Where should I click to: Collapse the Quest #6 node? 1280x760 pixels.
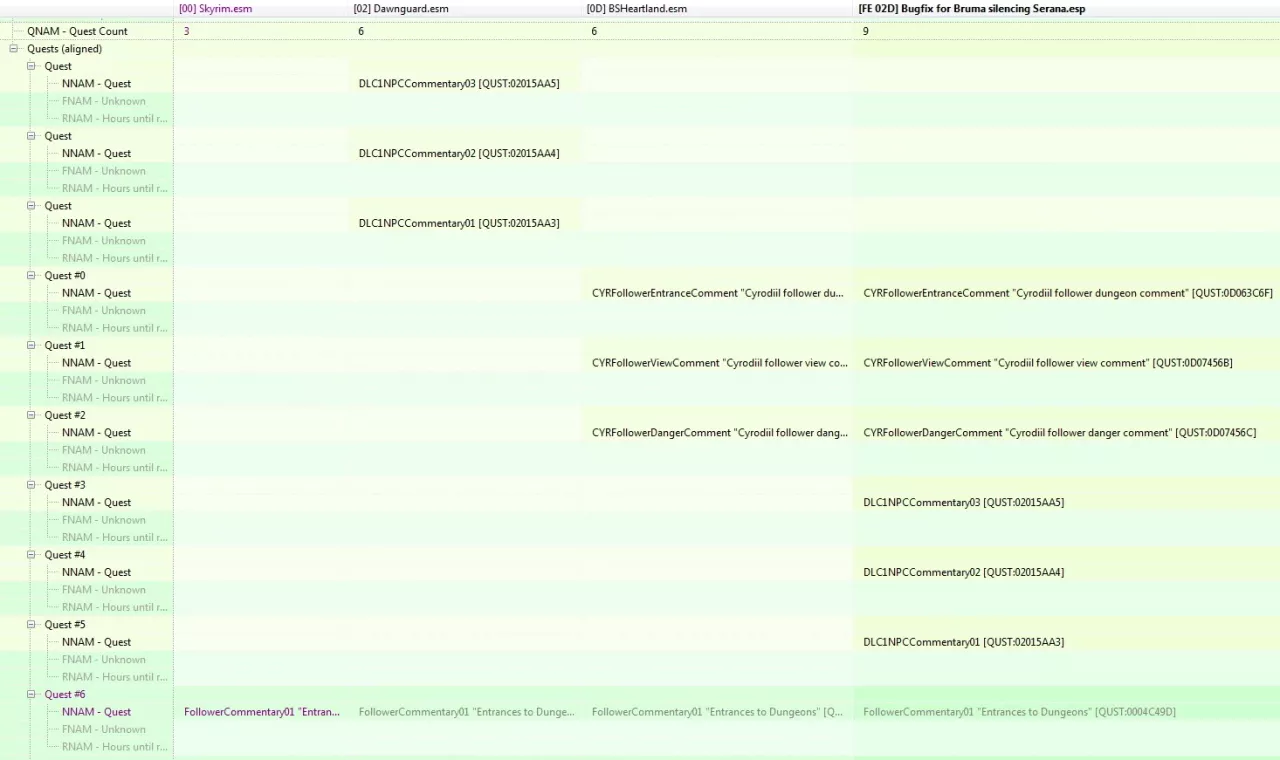31,694
